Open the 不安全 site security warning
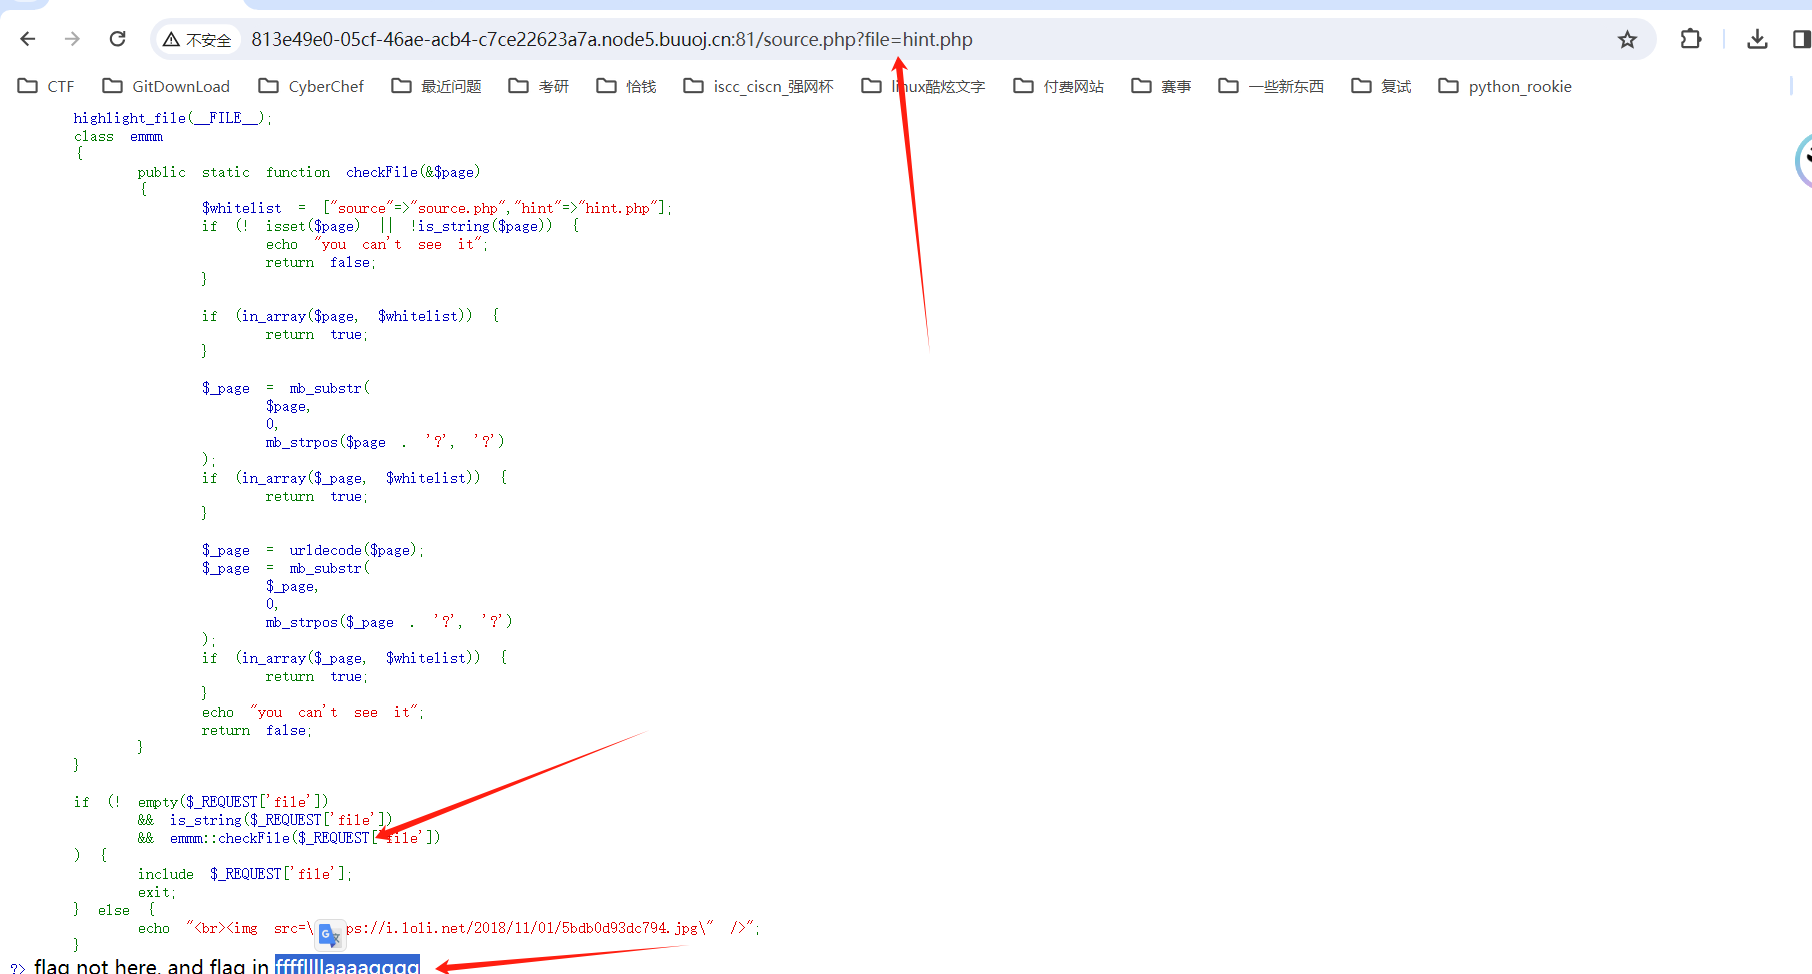1812x974 pixels. click(x=198, y=40)
